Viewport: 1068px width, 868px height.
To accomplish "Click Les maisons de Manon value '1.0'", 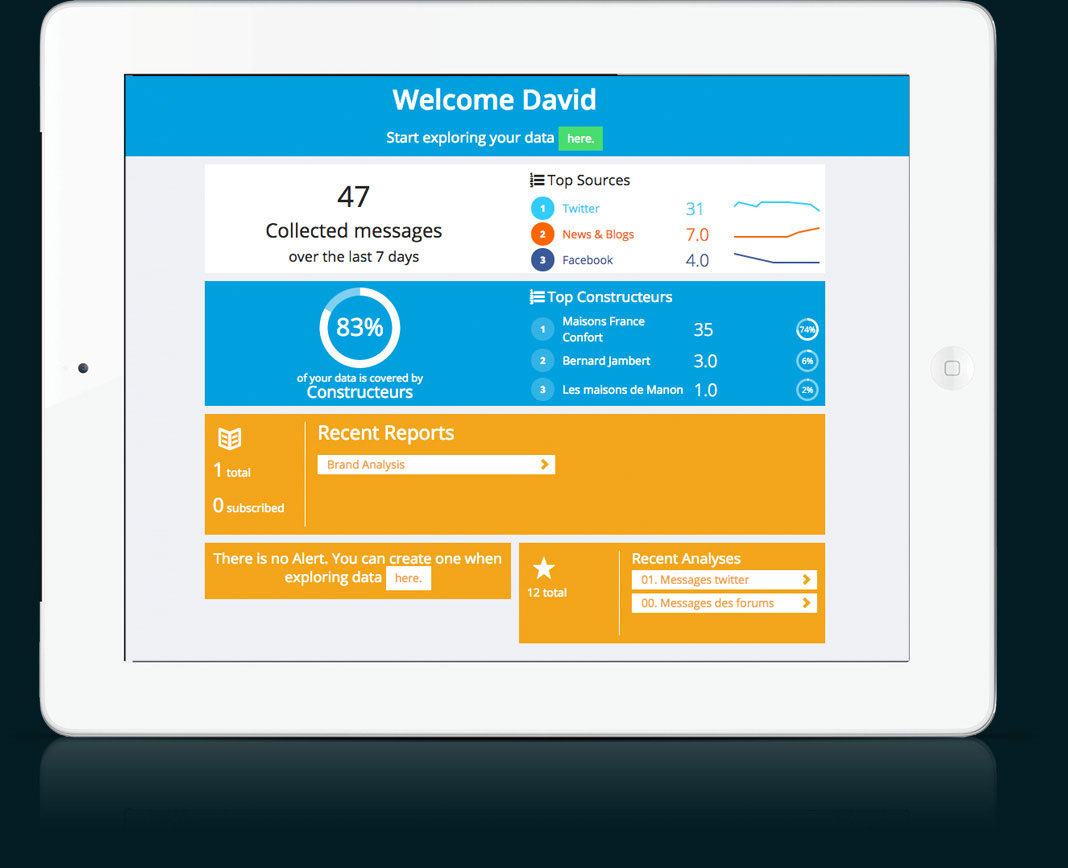I will (x=705, y=390).
